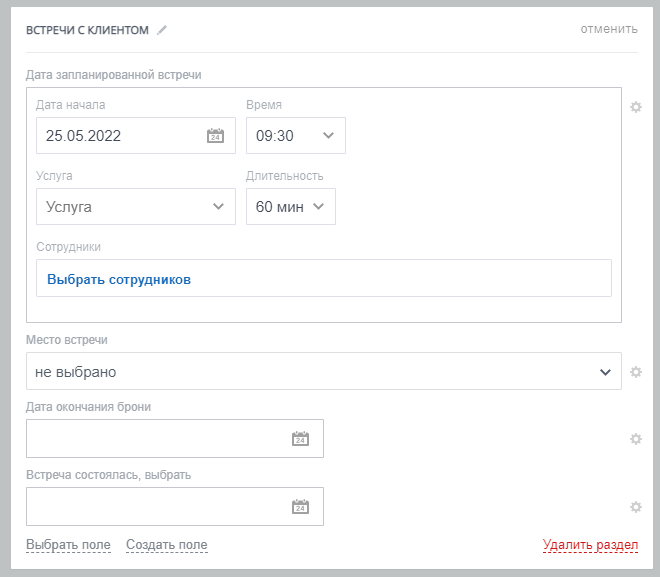Open calendar in Дата окончания брони field
Screen dimensions: 660x577
(x=300, y=438)
